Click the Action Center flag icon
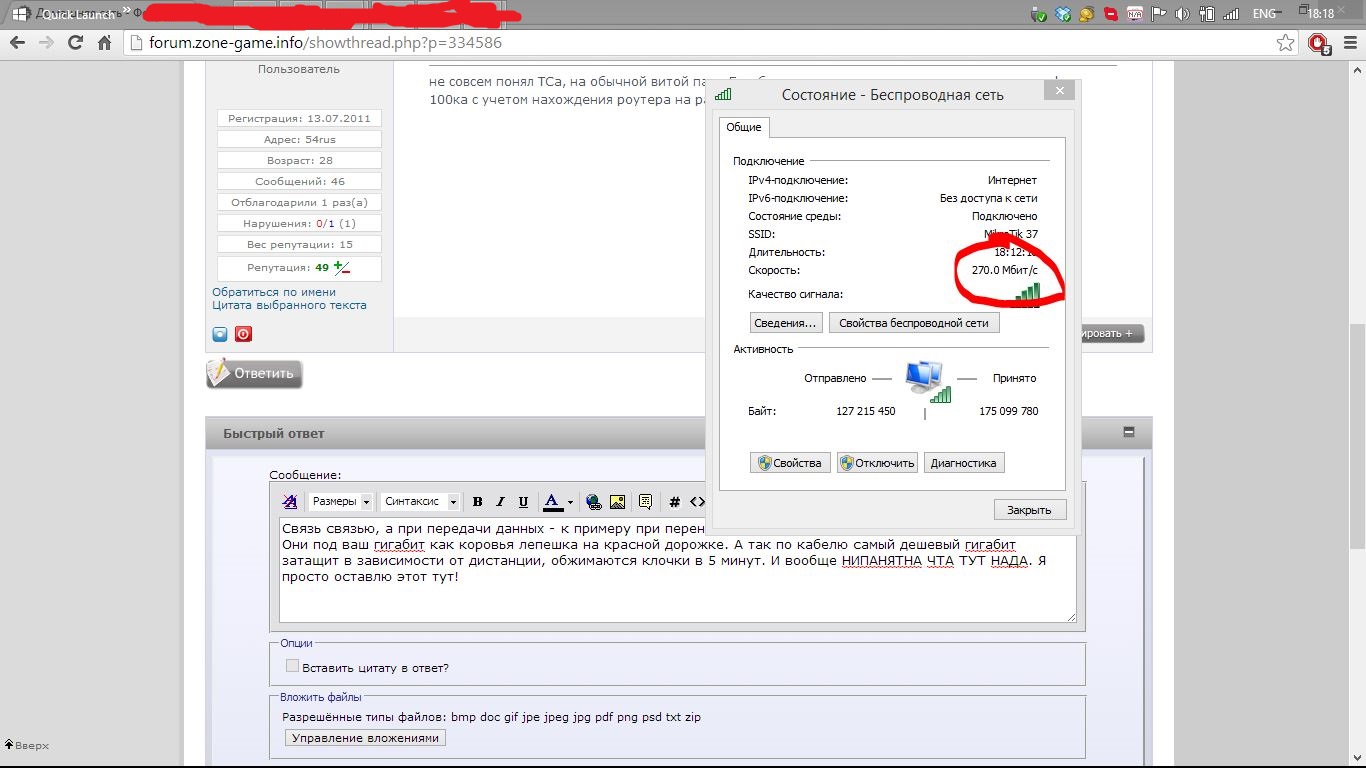 1159,14
